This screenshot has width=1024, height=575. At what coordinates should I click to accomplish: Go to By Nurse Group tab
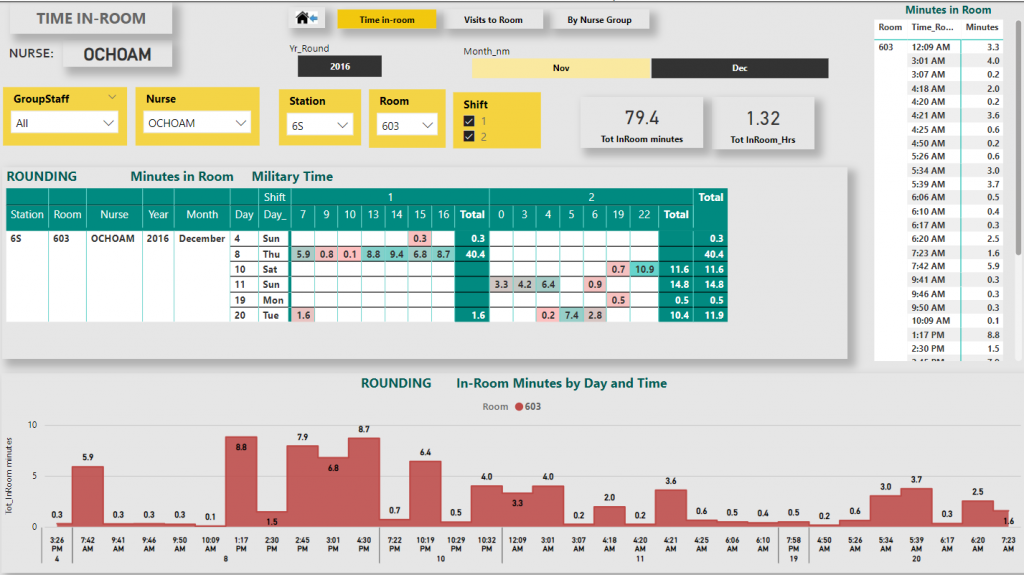(x=599, y=19)
